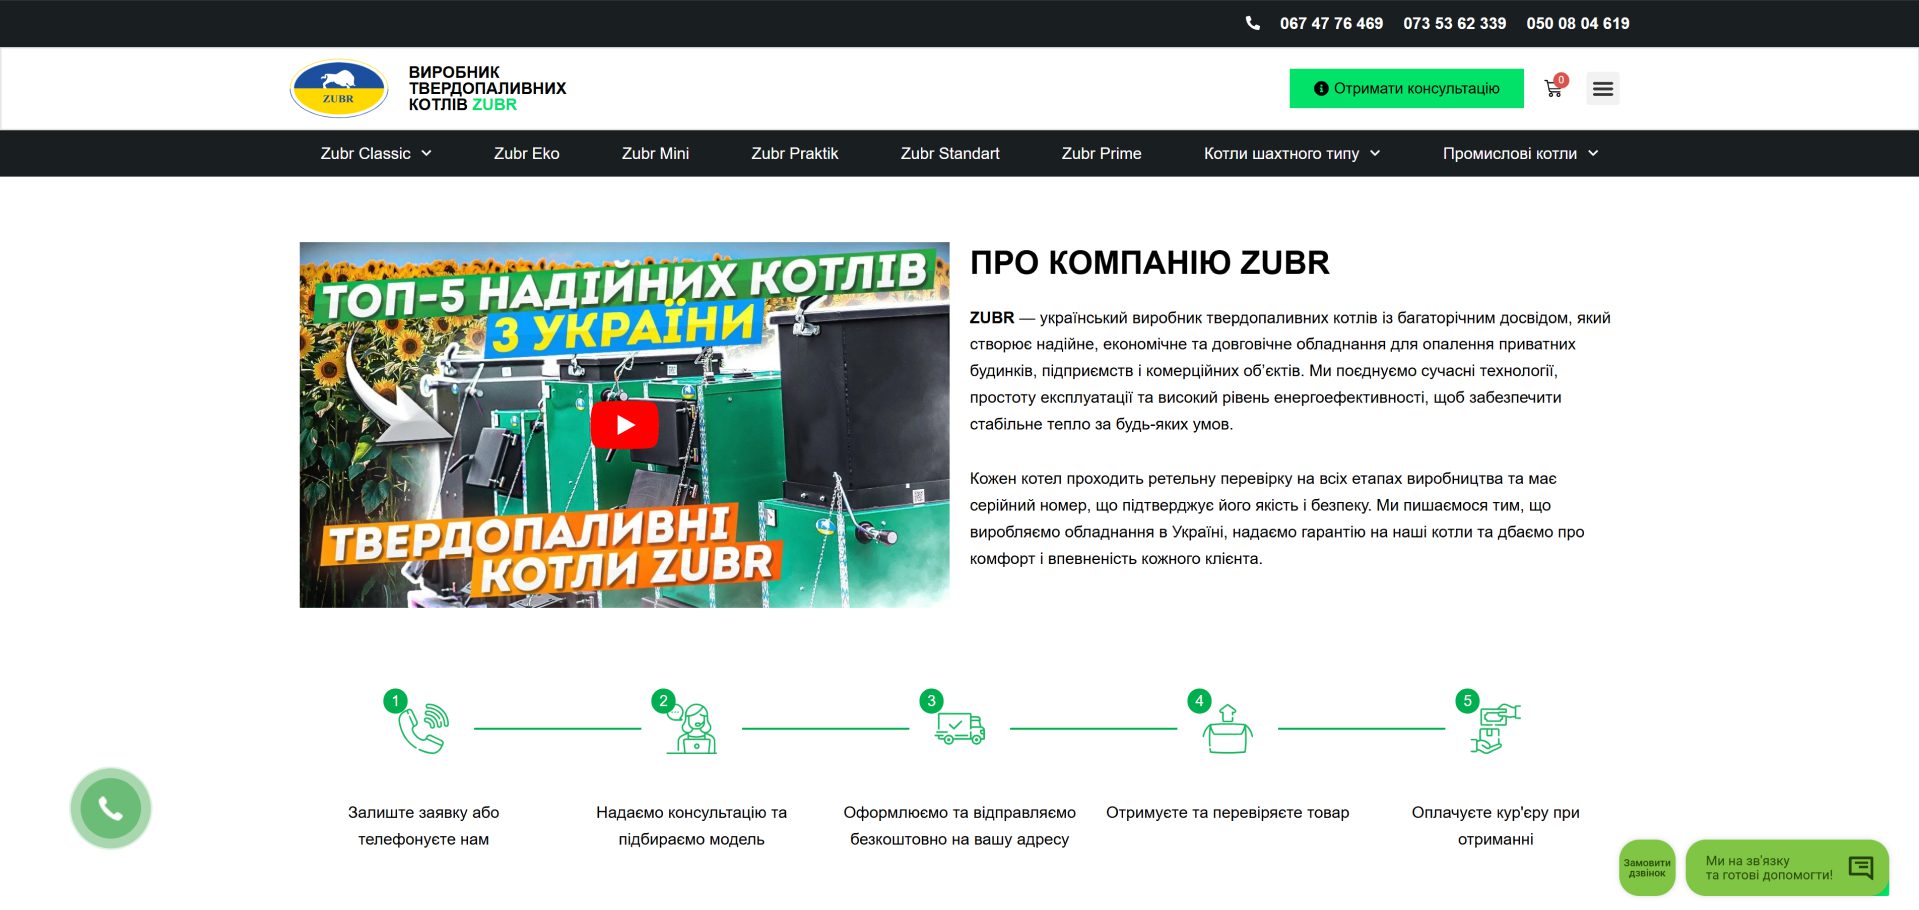Click the floating green call button
Screen dimensions: 1919x910
[109, 807]
